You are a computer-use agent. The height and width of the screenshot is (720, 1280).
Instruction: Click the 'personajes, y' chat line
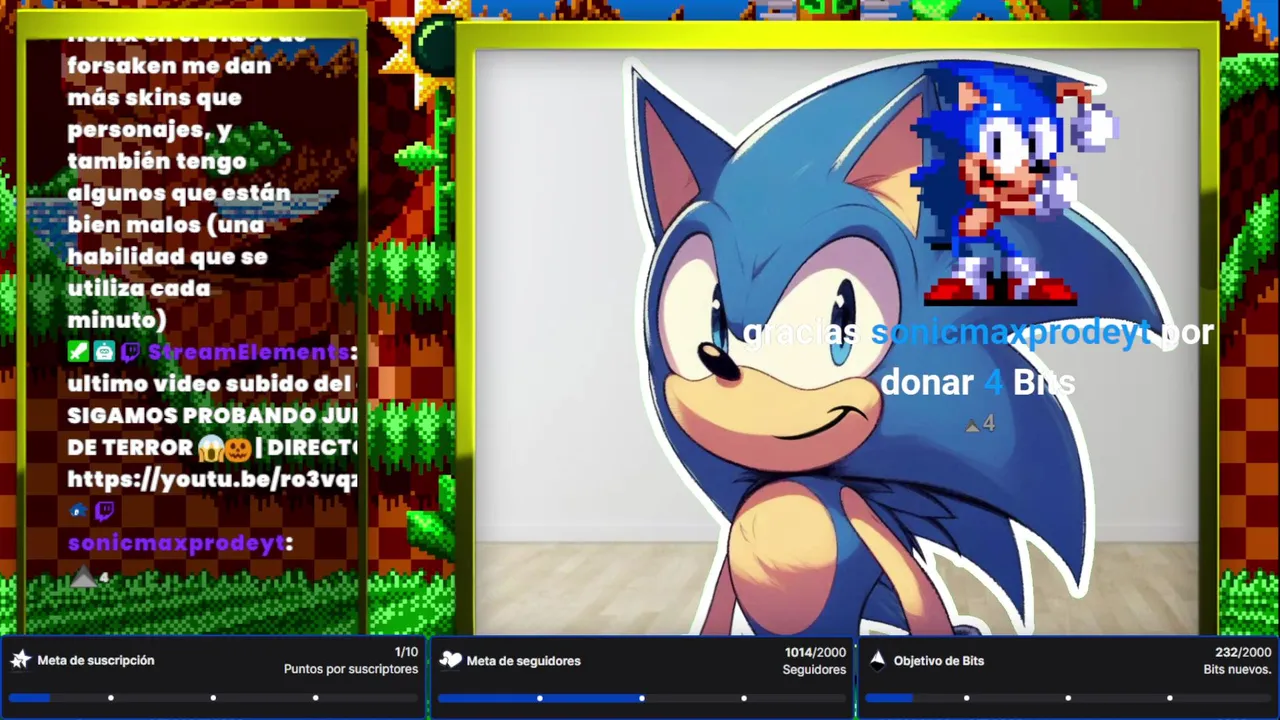click(150, 130)
